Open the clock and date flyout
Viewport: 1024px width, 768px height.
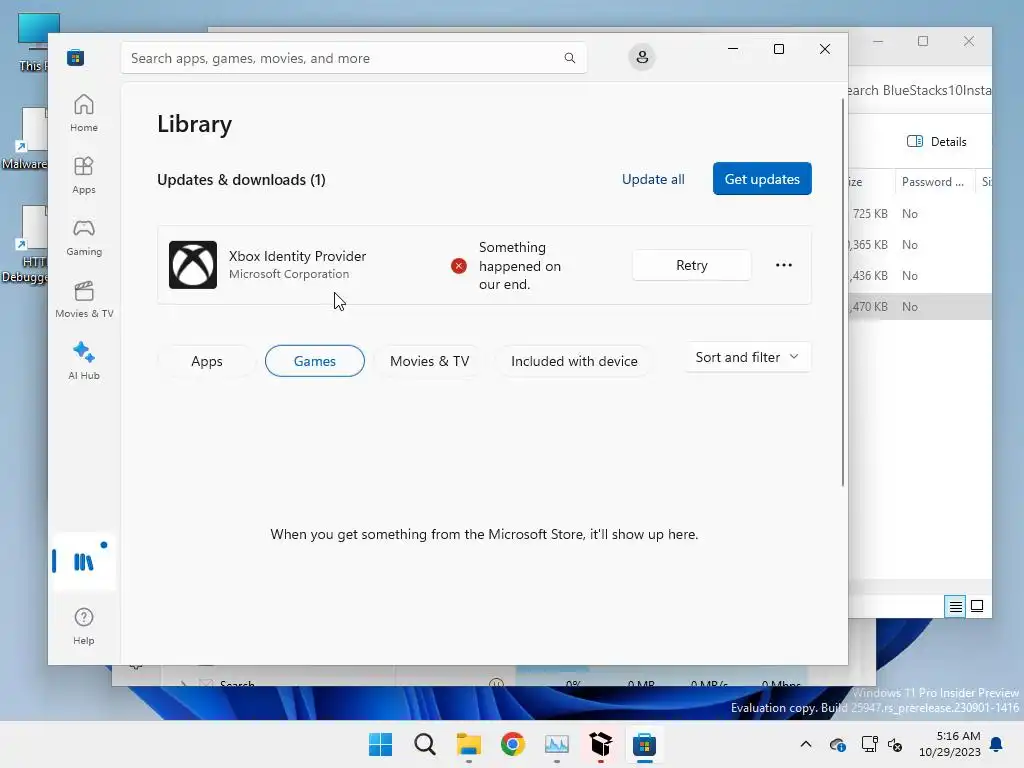point(949,744)
